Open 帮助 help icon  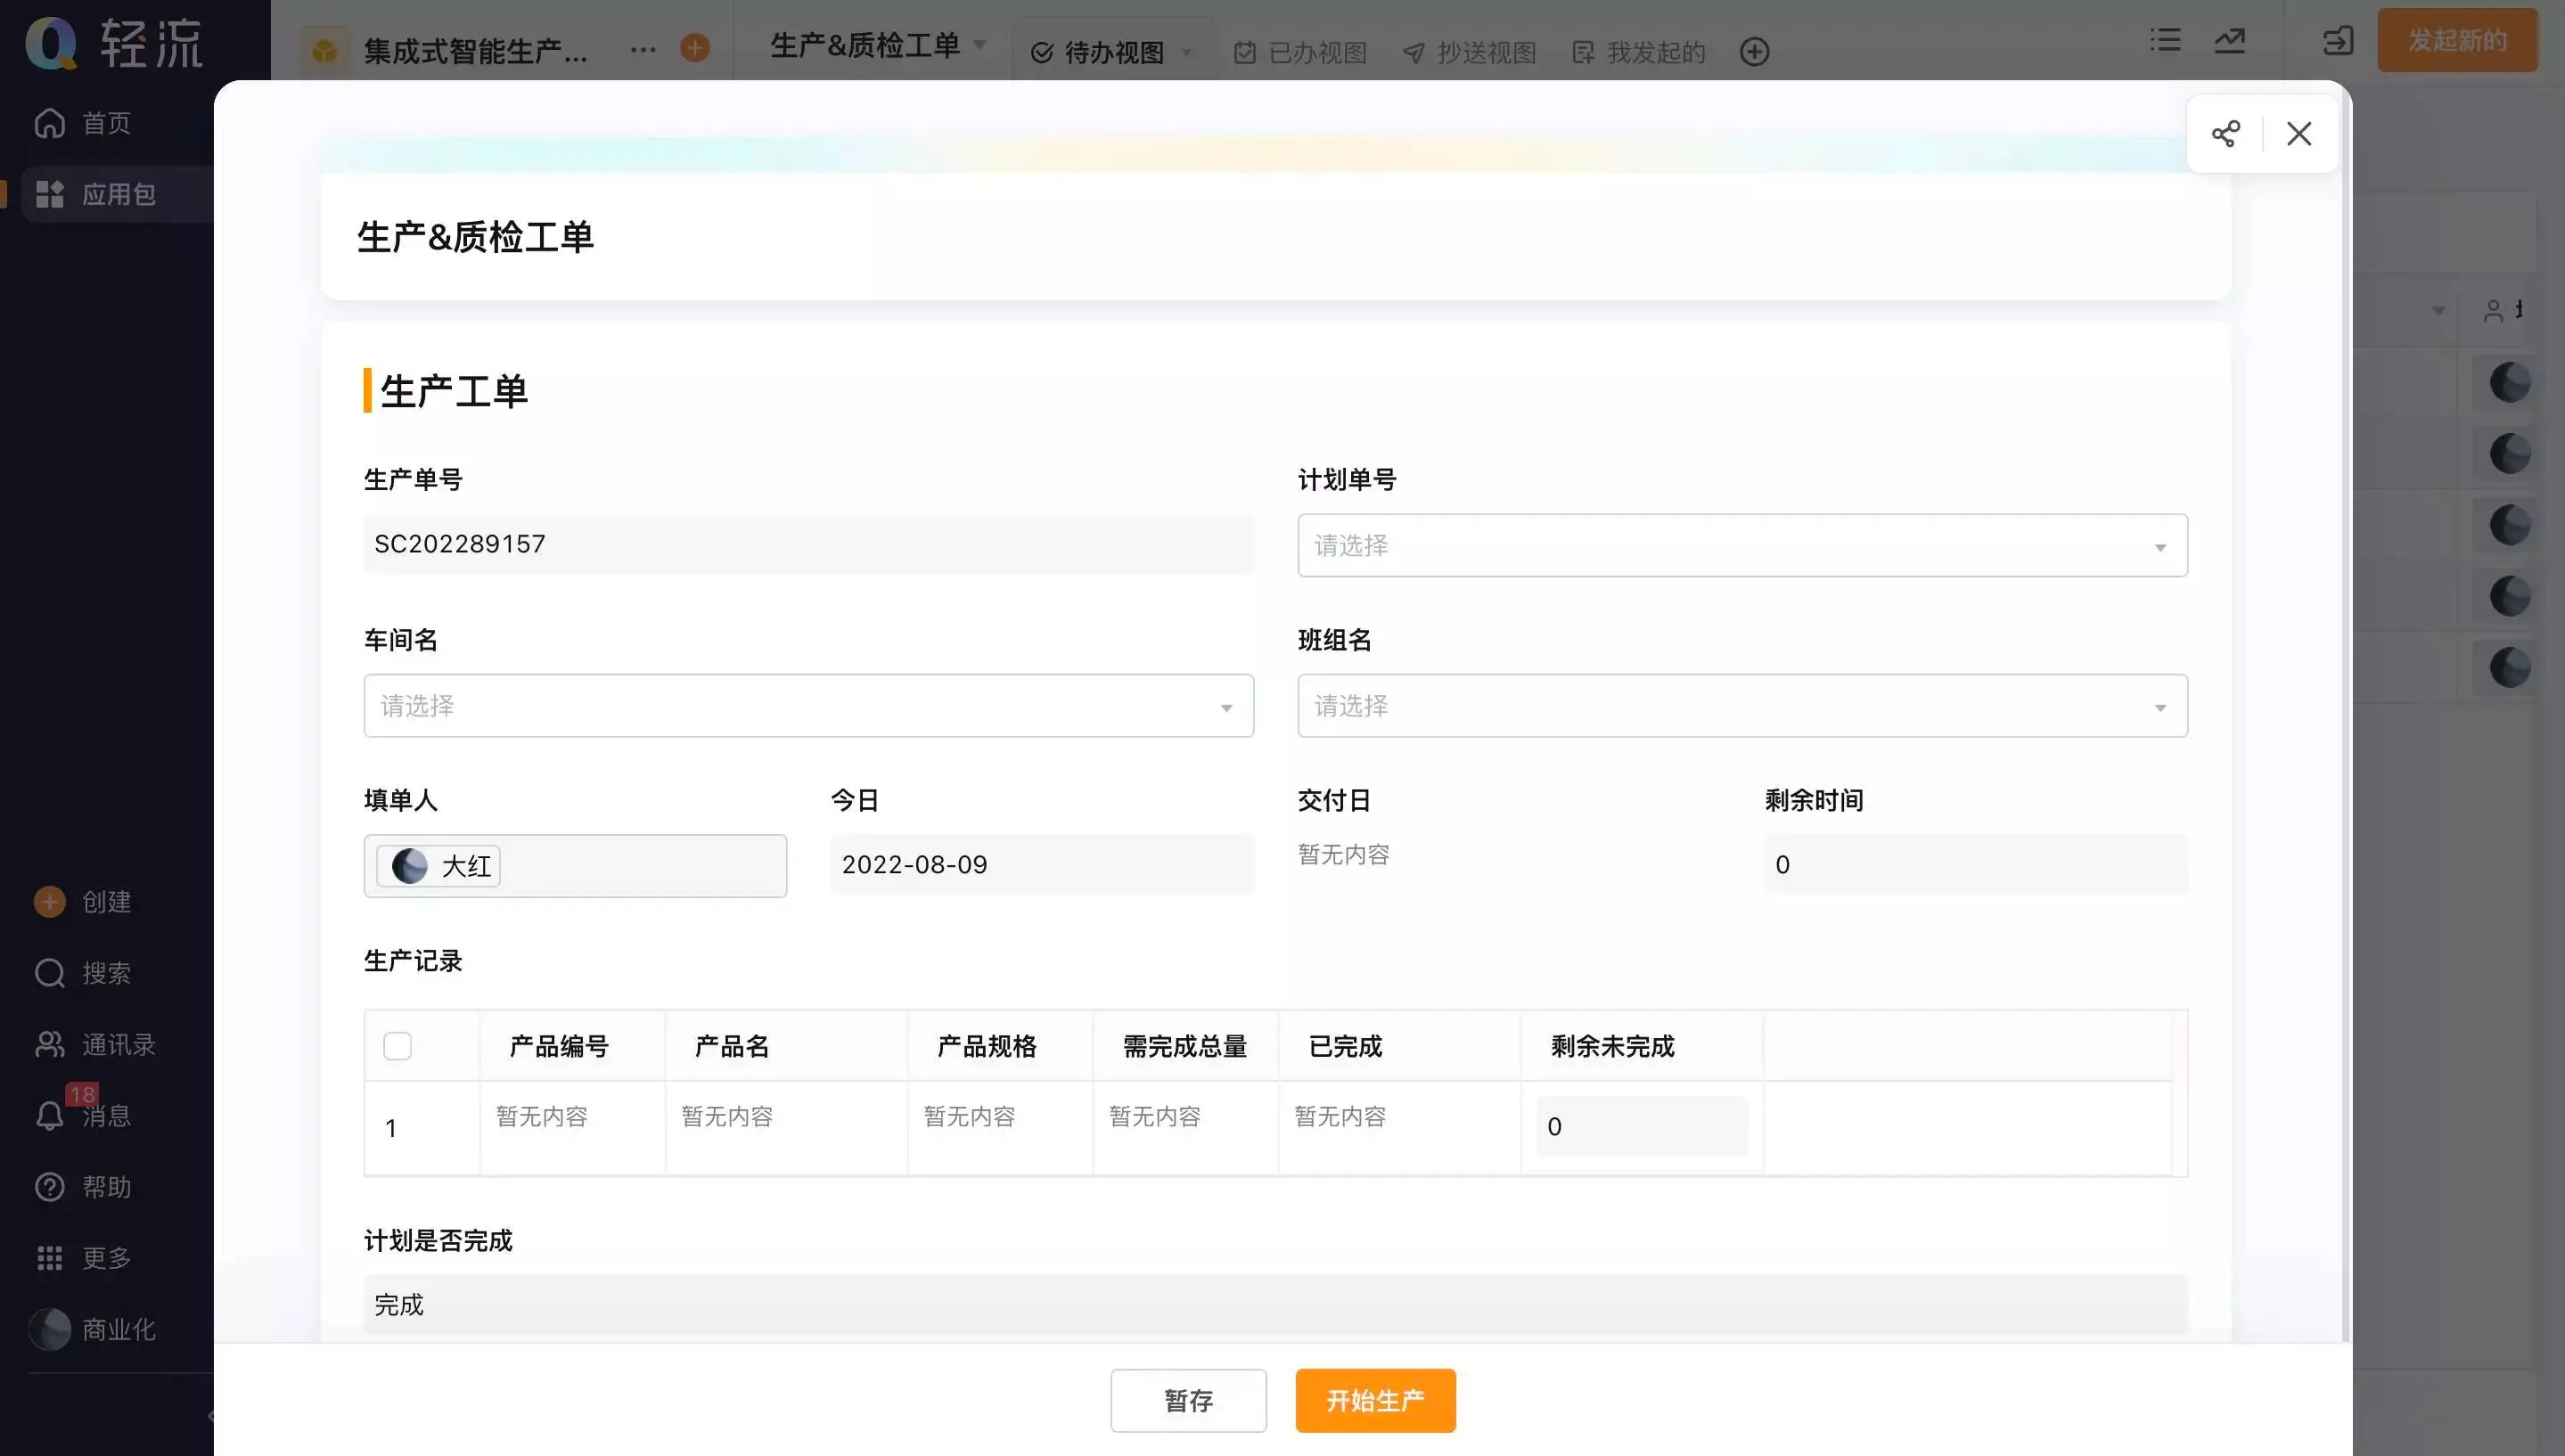(50, 1187)
